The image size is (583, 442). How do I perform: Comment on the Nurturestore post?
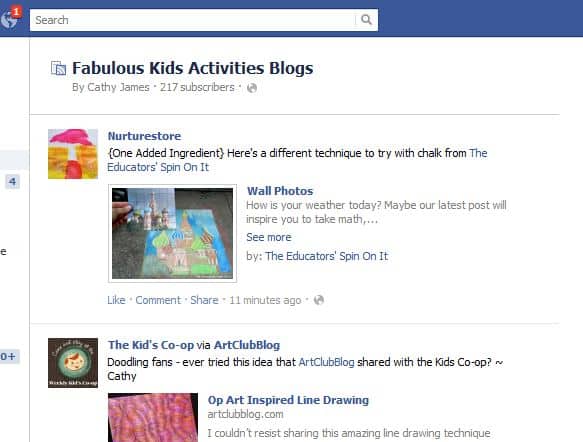click(x=158, y=300)
